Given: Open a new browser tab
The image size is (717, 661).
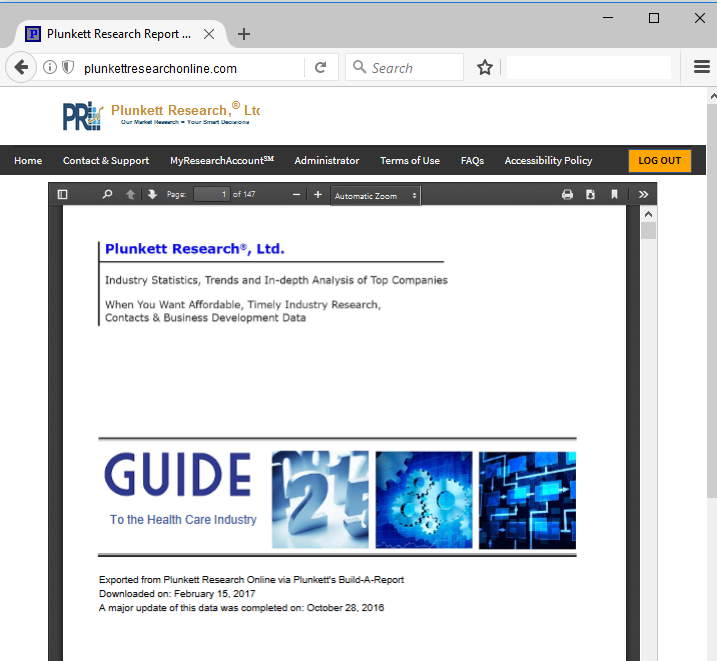Looking at the screenshot, I should pyautogui.click(x=244, y=34).
